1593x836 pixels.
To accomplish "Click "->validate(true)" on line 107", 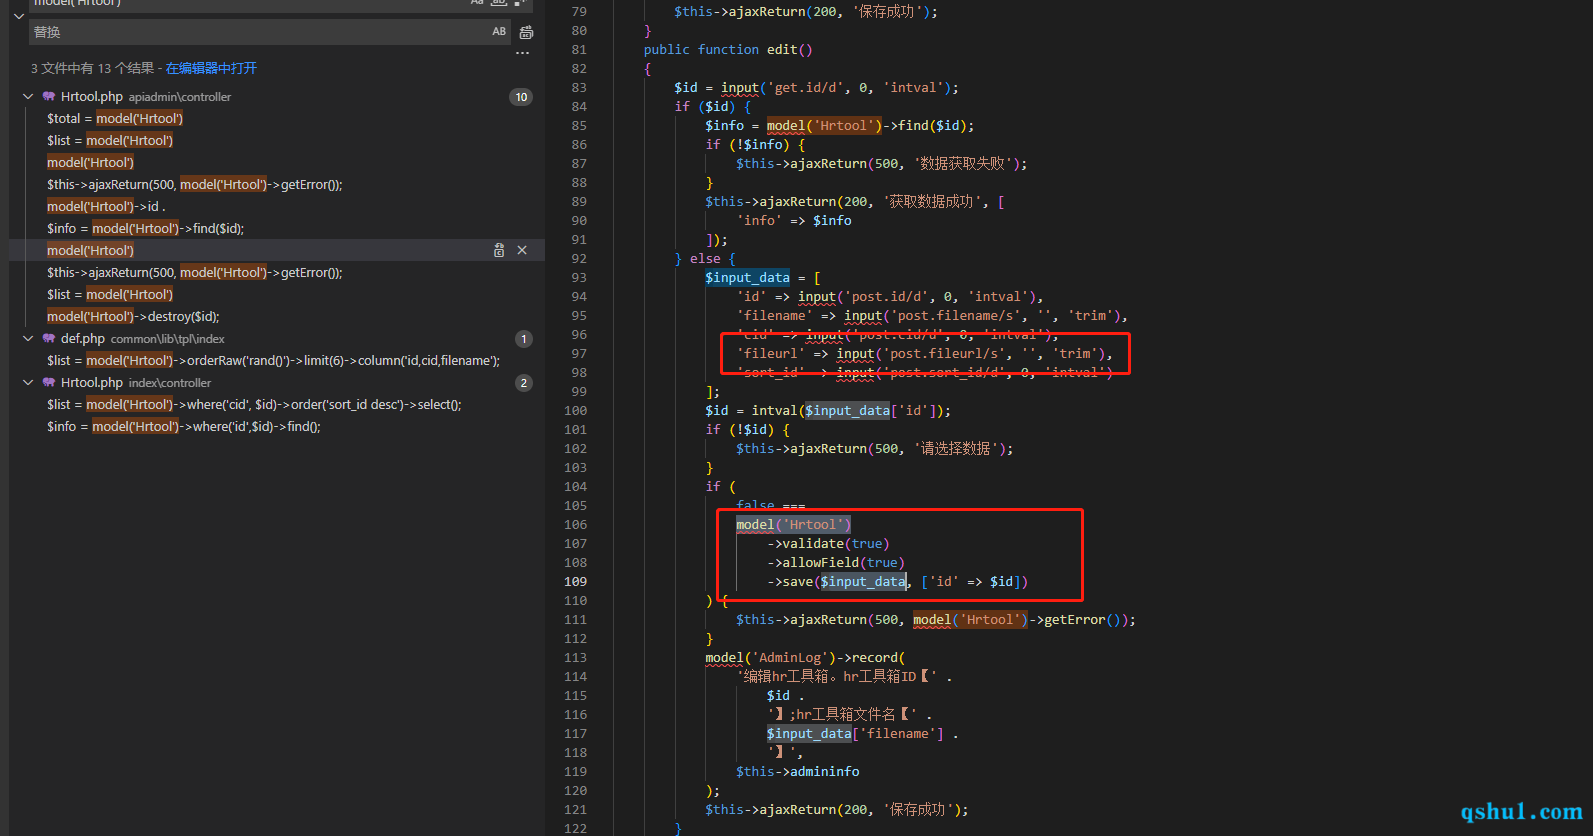I will pyautogui.click(x=828, y=544).
